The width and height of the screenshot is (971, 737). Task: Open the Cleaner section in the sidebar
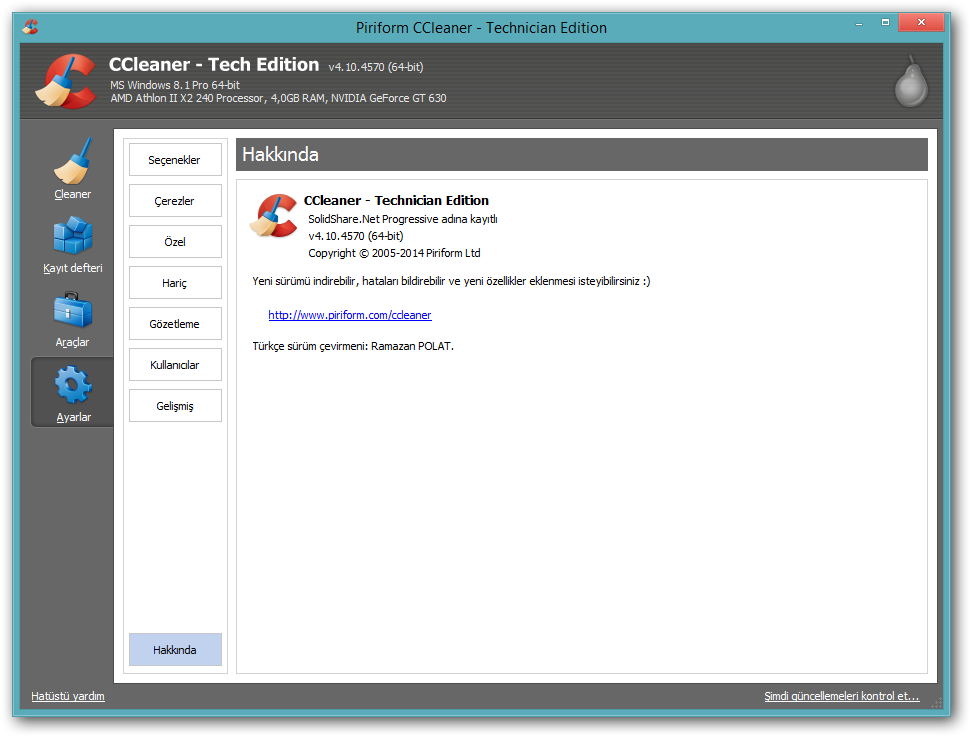click(x=72, y=166)
